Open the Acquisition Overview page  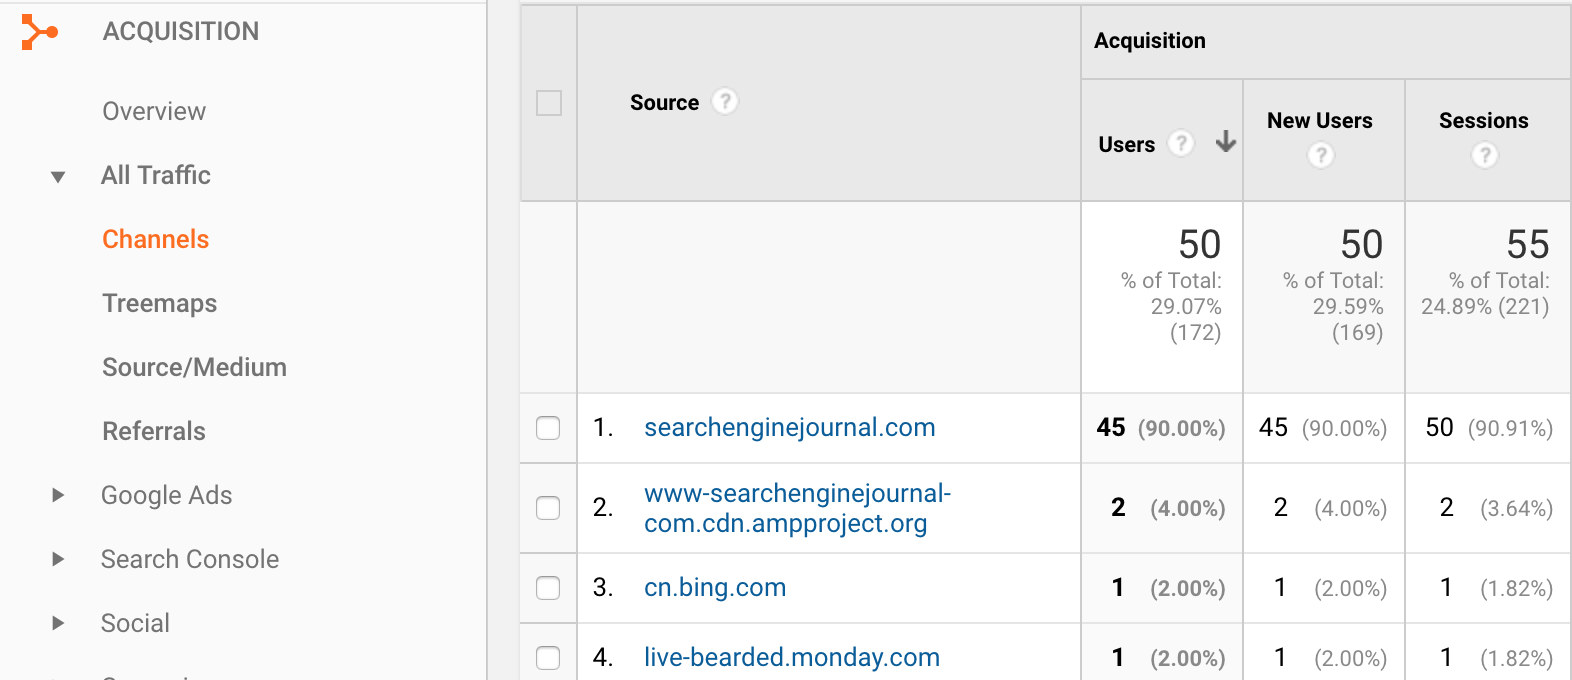click(x=154, y=111)
